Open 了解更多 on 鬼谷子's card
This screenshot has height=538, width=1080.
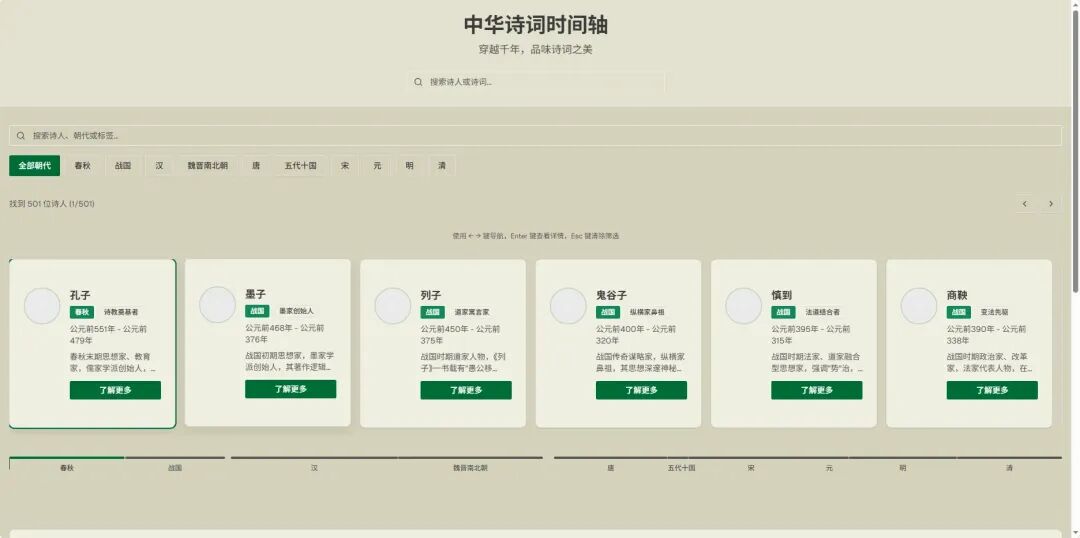pos(641,391)
